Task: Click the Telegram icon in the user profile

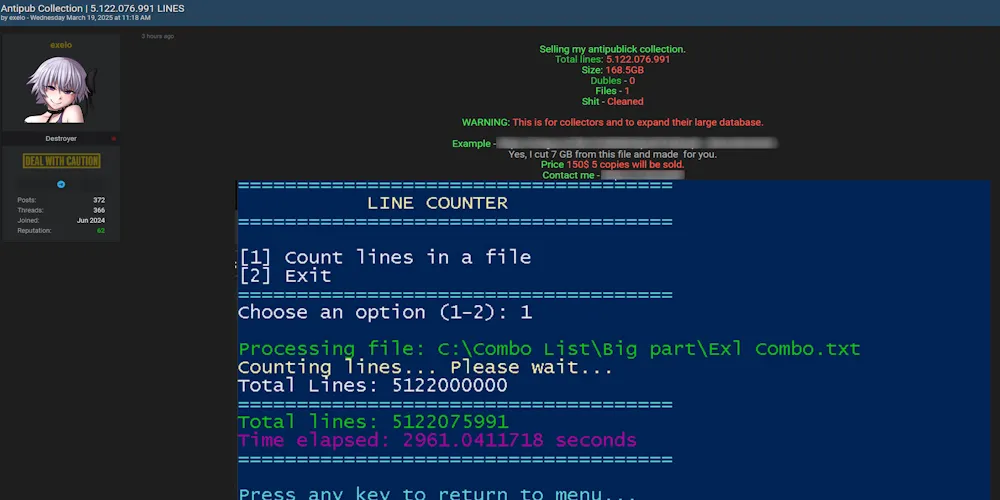Action: tap(61, 184)
